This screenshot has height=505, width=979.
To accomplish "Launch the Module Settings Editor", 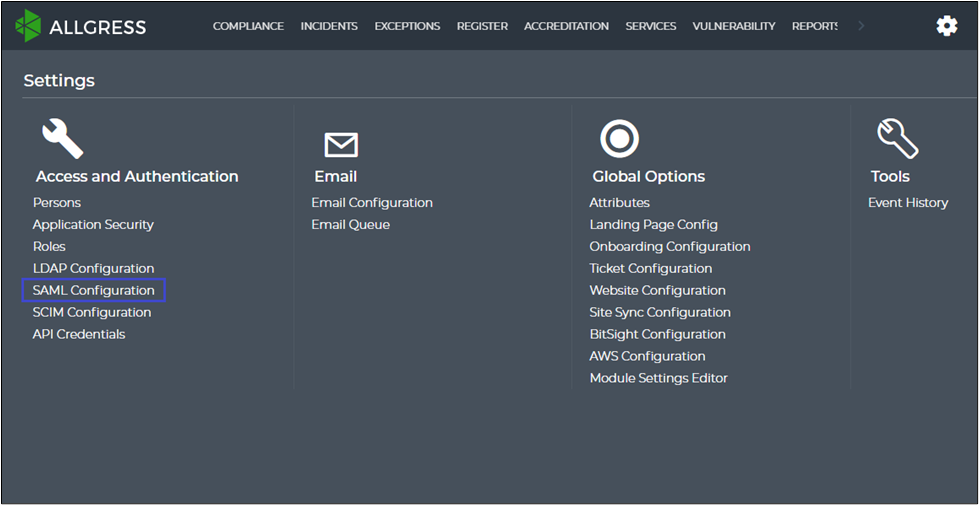I will [x=658, y=378].
